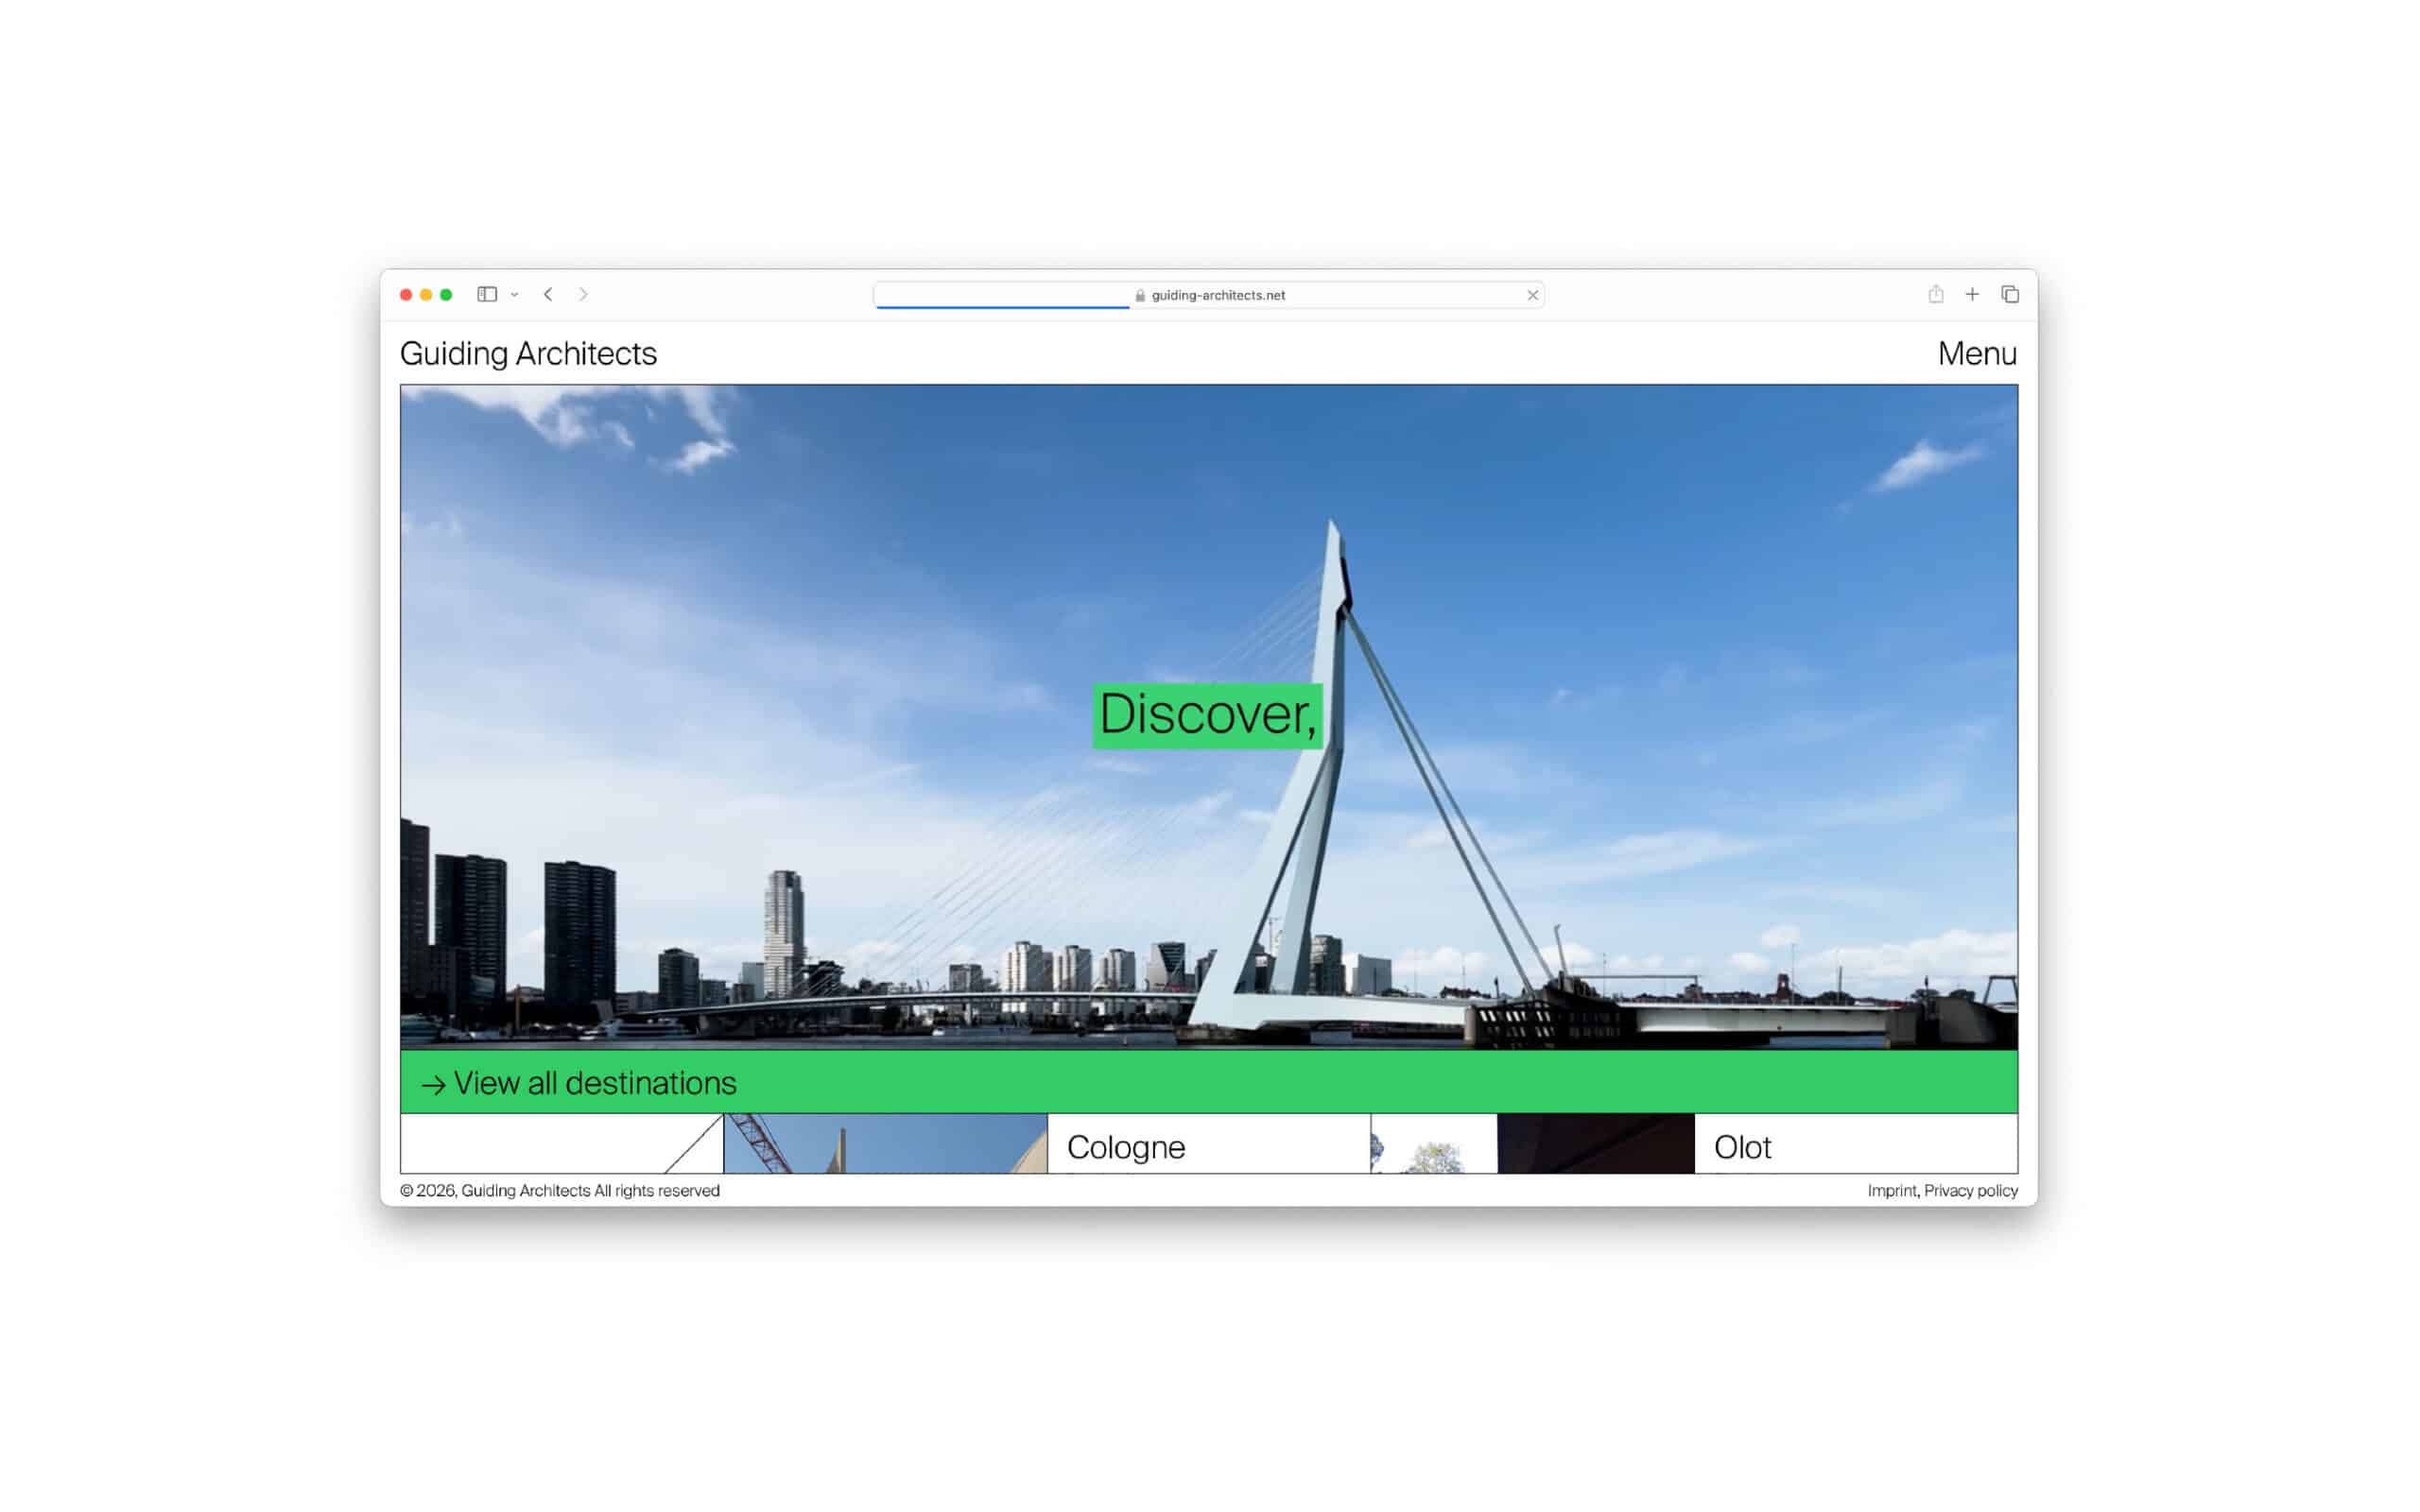
Task: Click the green Discover, hero label
Action: point(1207,715)
